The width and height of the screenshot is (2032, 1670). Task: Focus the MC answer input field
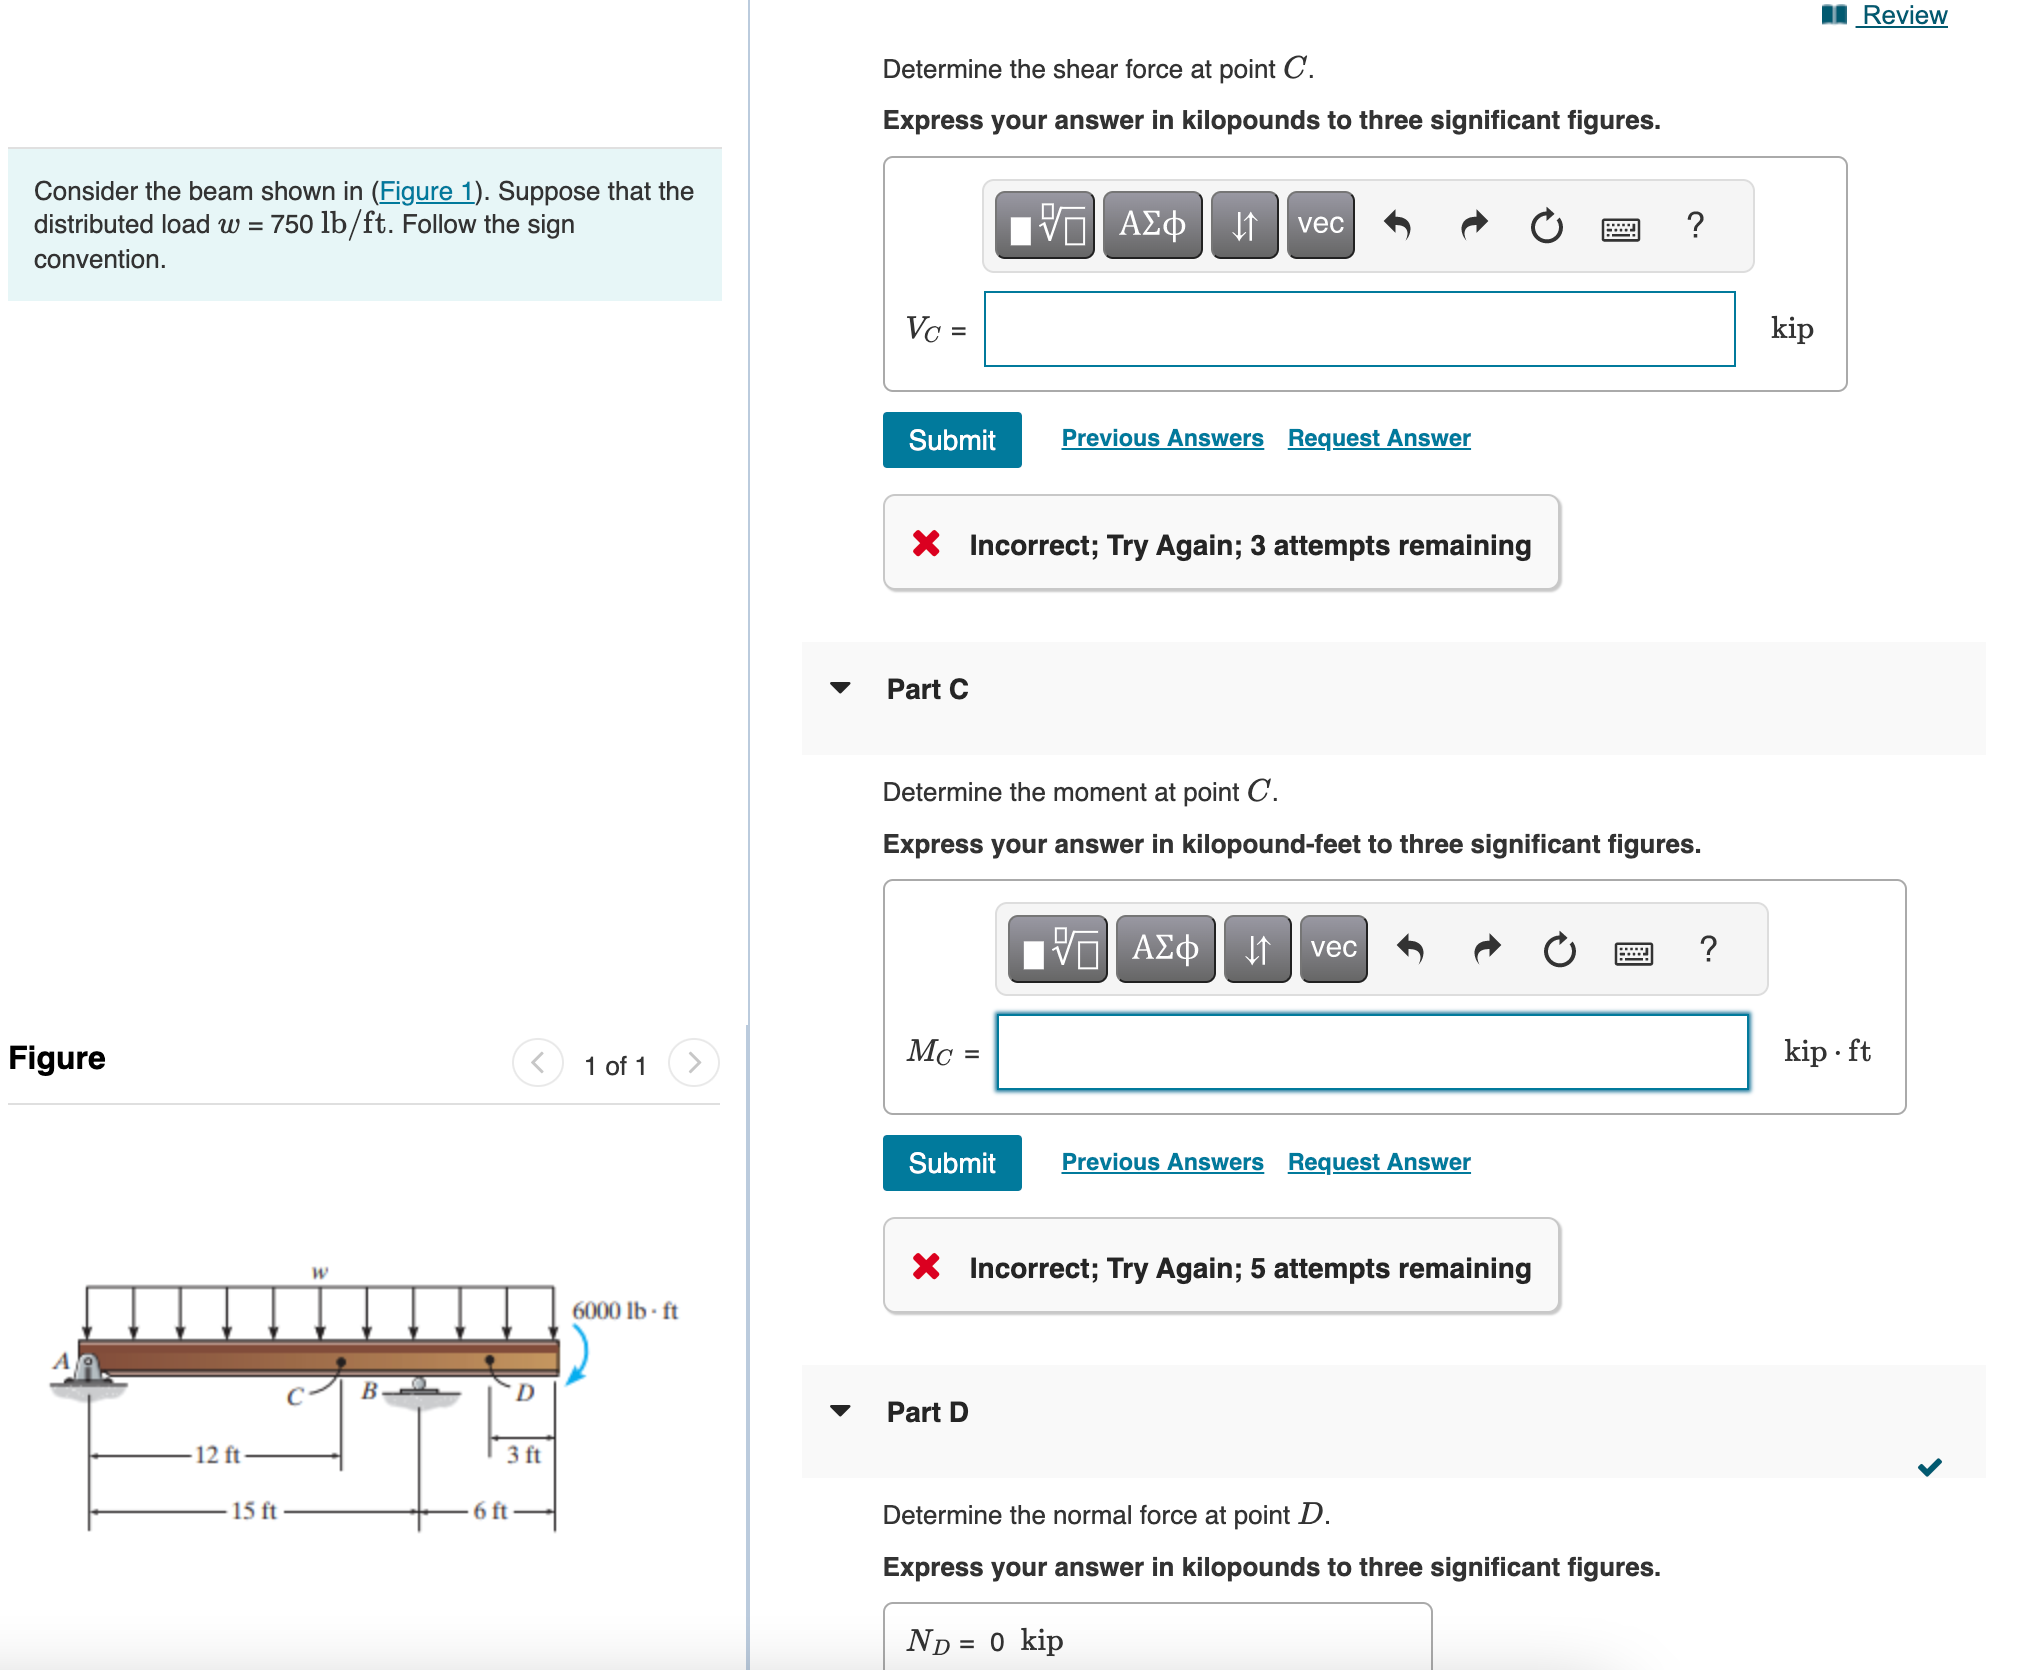coord(1371,1052)
